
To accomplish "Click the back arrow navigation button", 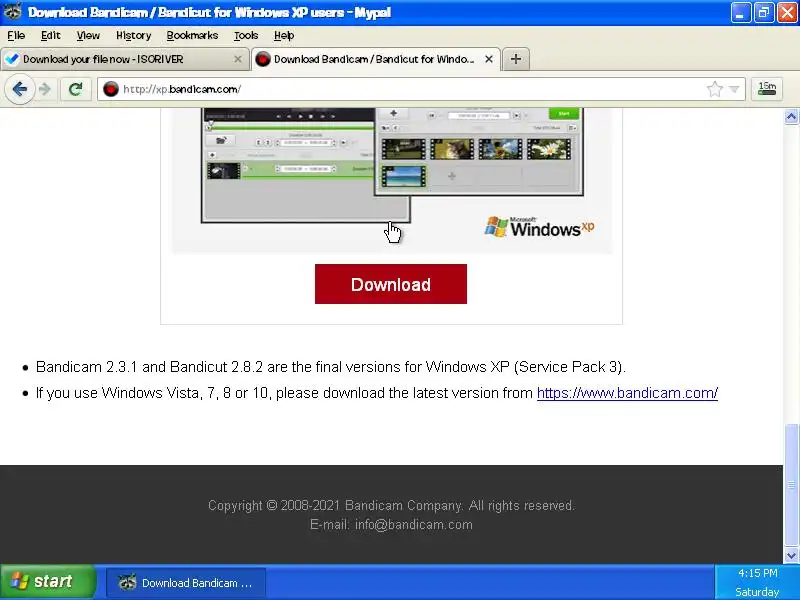I will pyautogui.click(x=19, y=89).
